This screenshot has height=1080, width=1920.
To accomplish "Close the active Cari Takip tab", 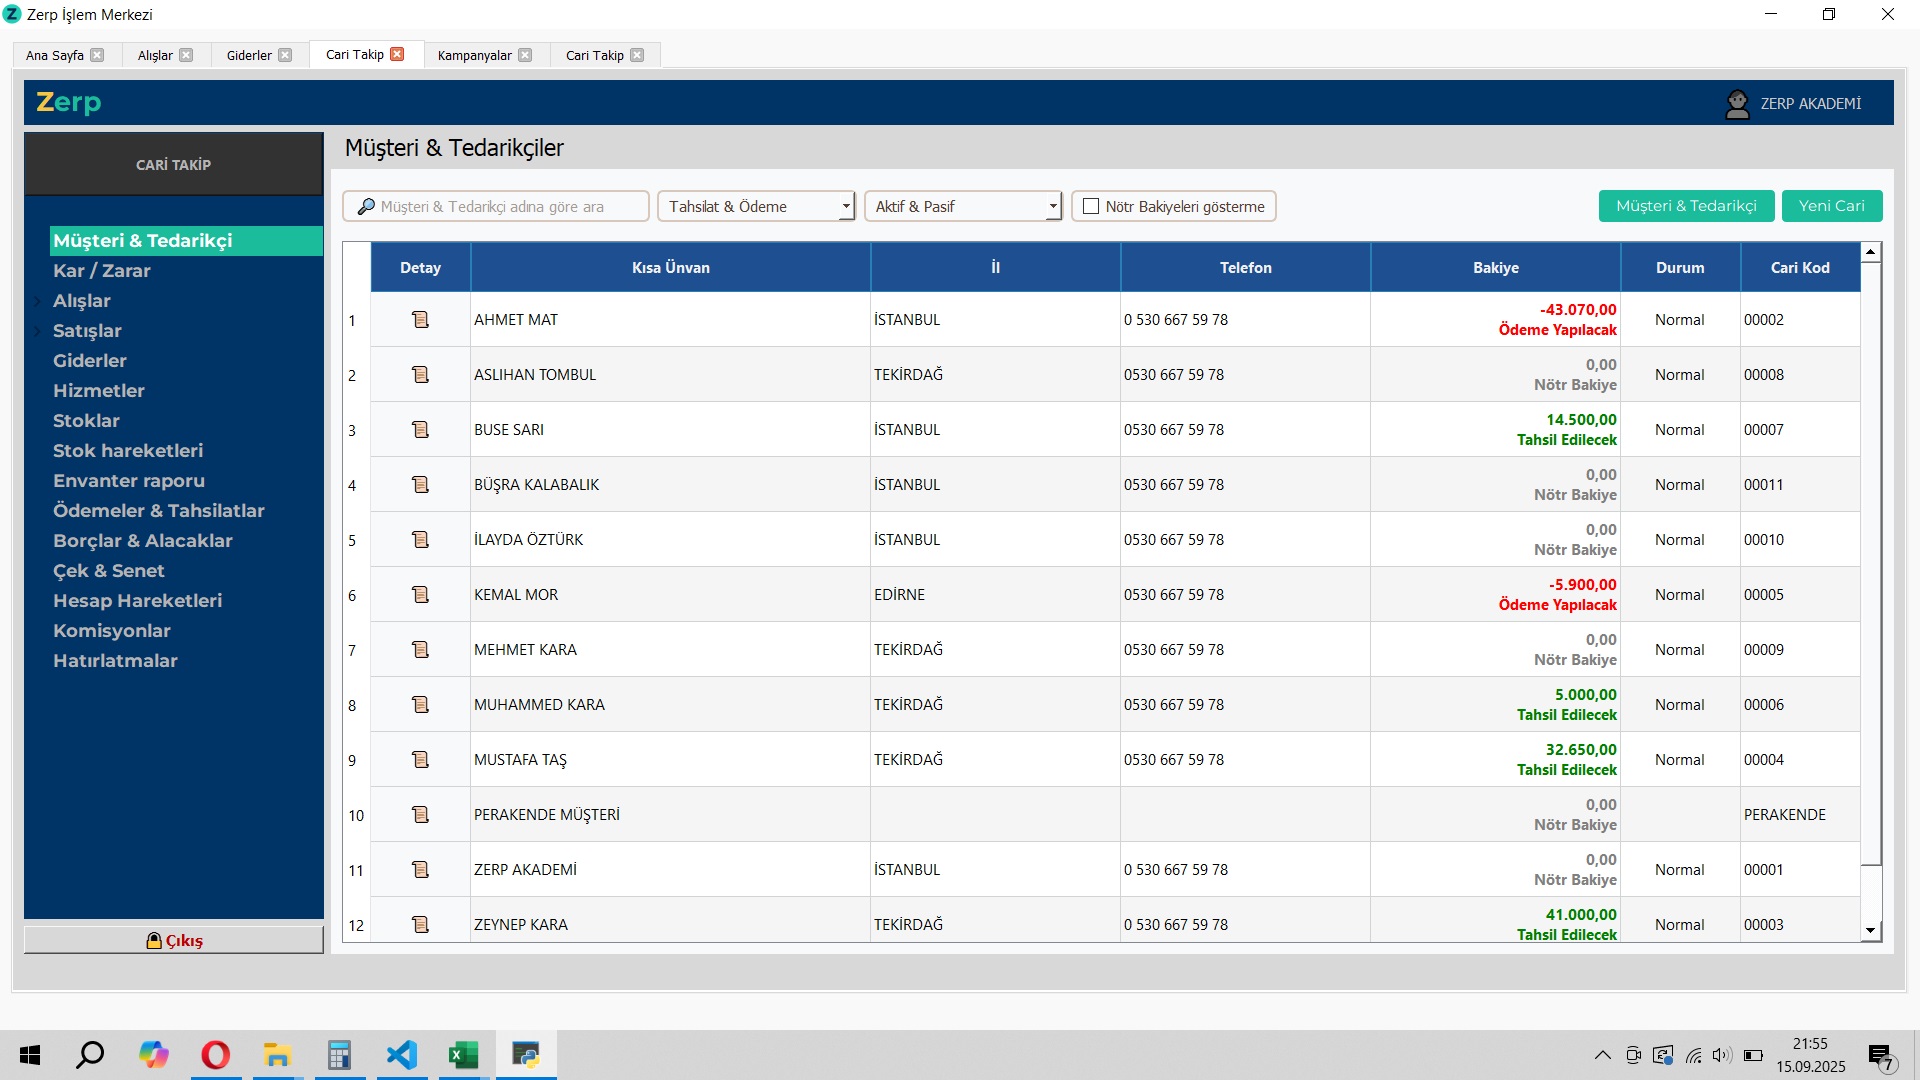I will (x=397, y=55).
